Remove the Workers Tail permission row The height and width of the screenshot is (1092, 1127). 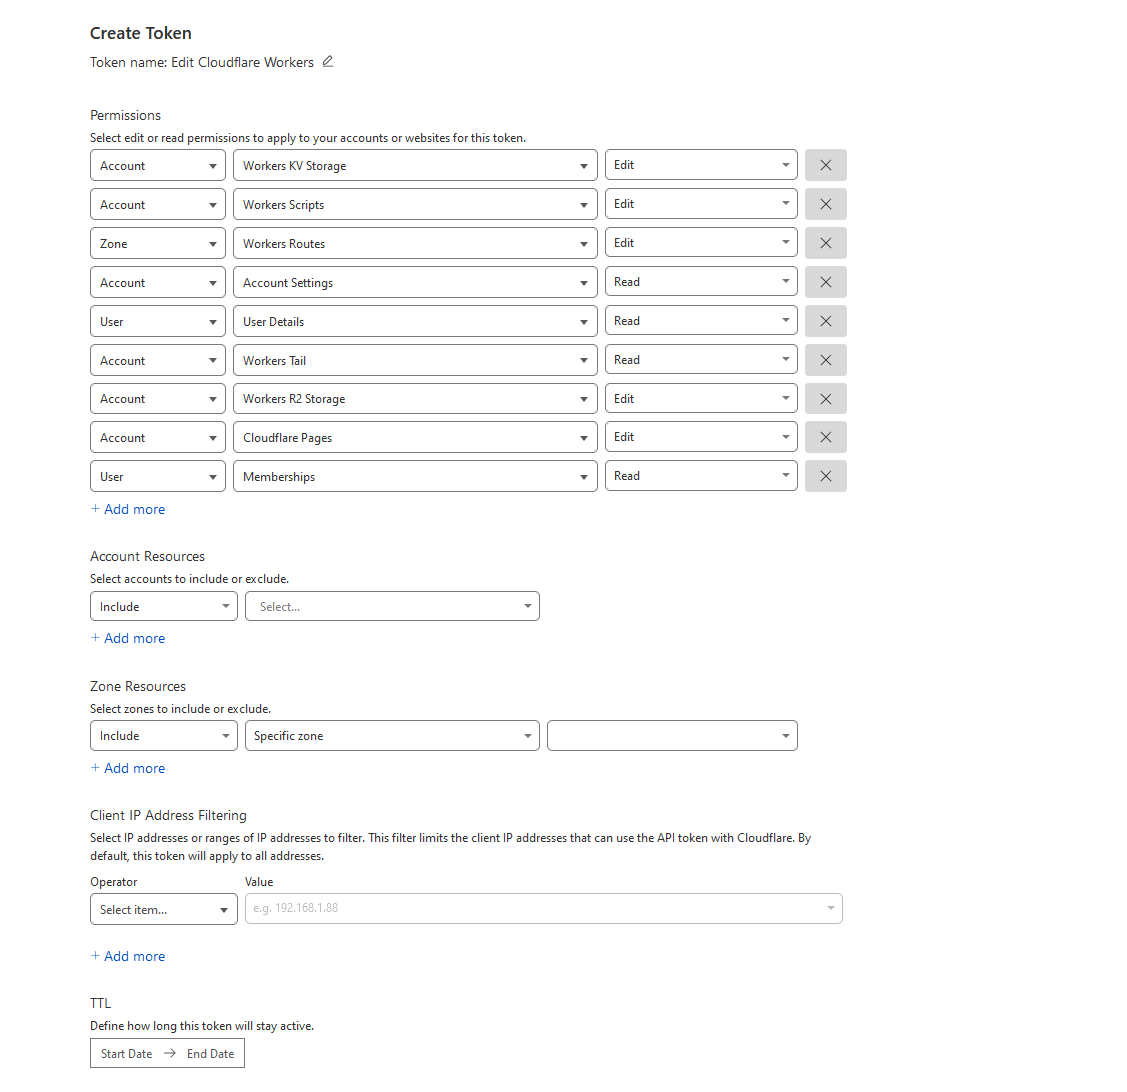click(826, 359)
